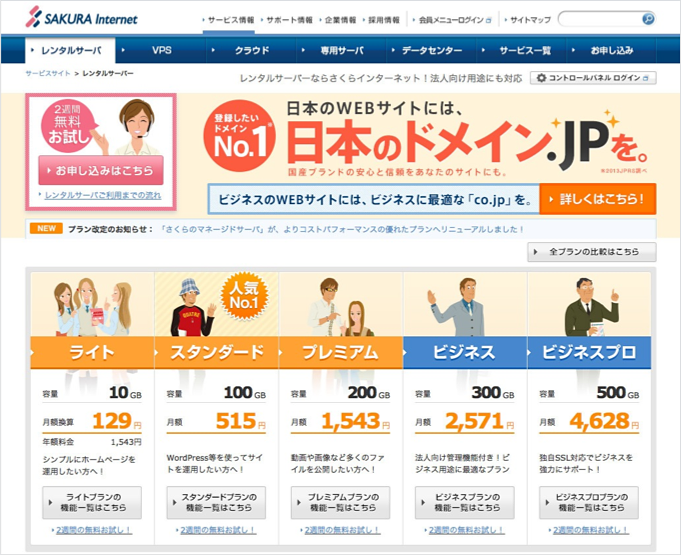681x555 pixels.
Task: Click the SAKURA Internet logo
Action: pos(81,18)
